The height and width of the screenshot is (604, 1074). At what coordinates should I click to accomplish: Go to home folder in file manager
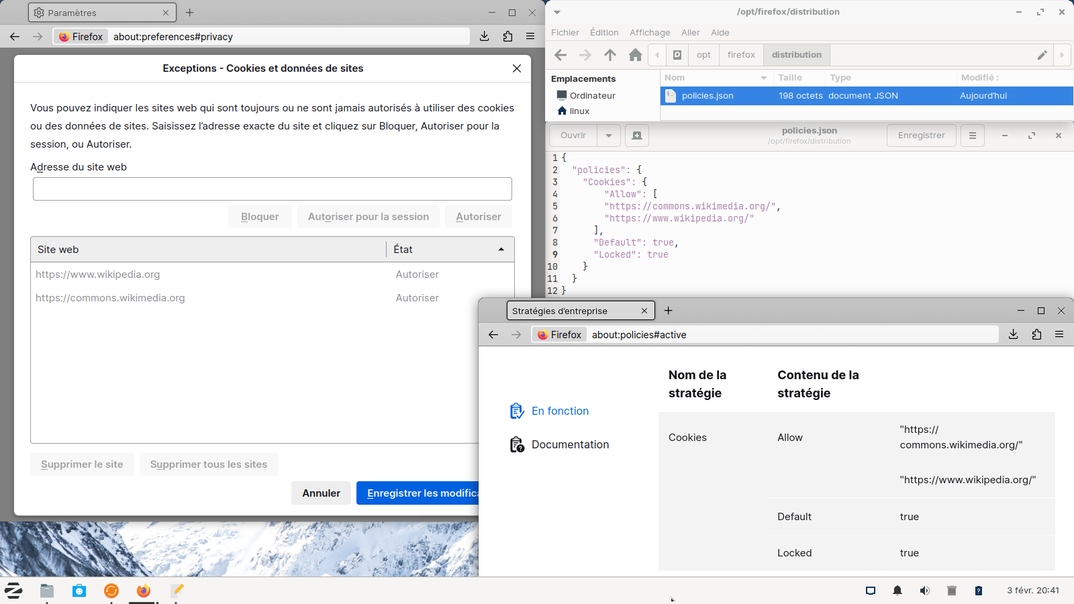tap(635, 55)
